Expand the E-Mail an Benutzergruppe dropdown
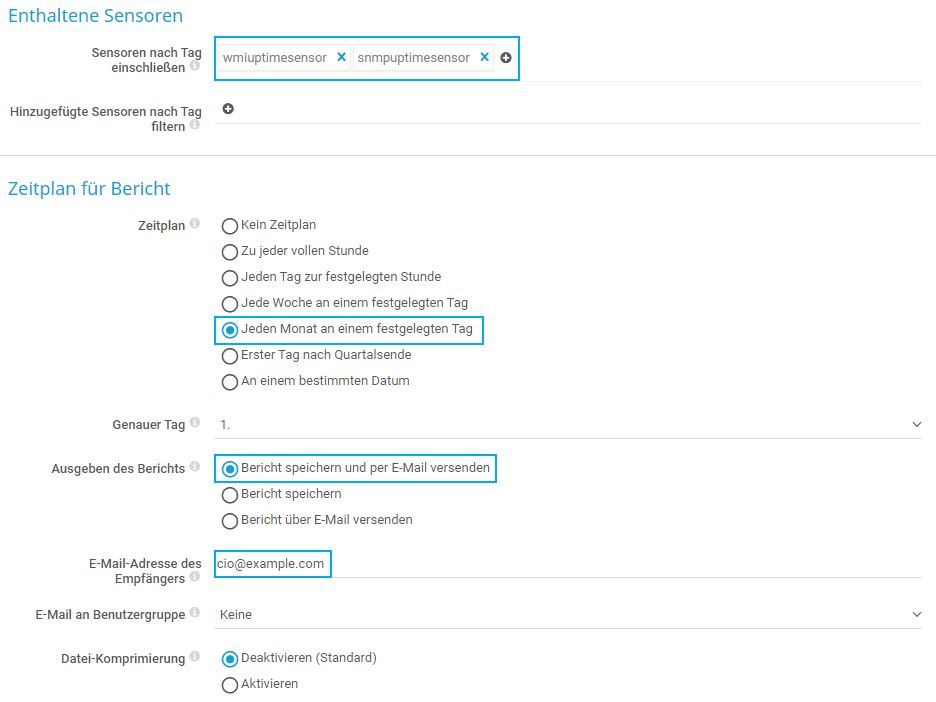Screen dimensions: 936x702 coord(568,615)
